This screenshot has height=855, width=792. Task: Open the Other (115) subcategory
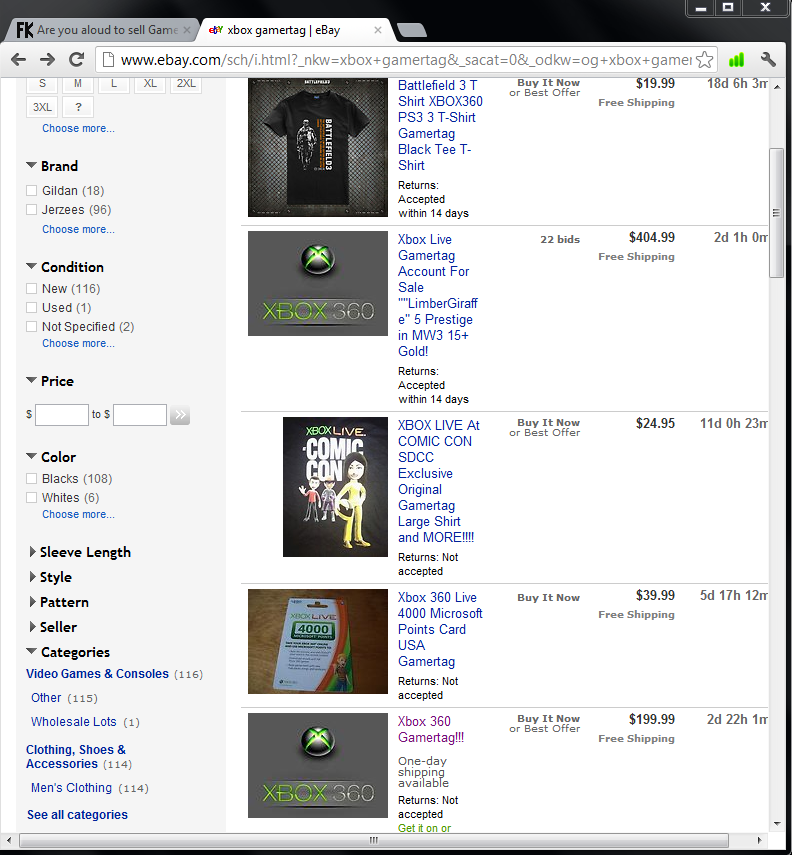[46, 698]
